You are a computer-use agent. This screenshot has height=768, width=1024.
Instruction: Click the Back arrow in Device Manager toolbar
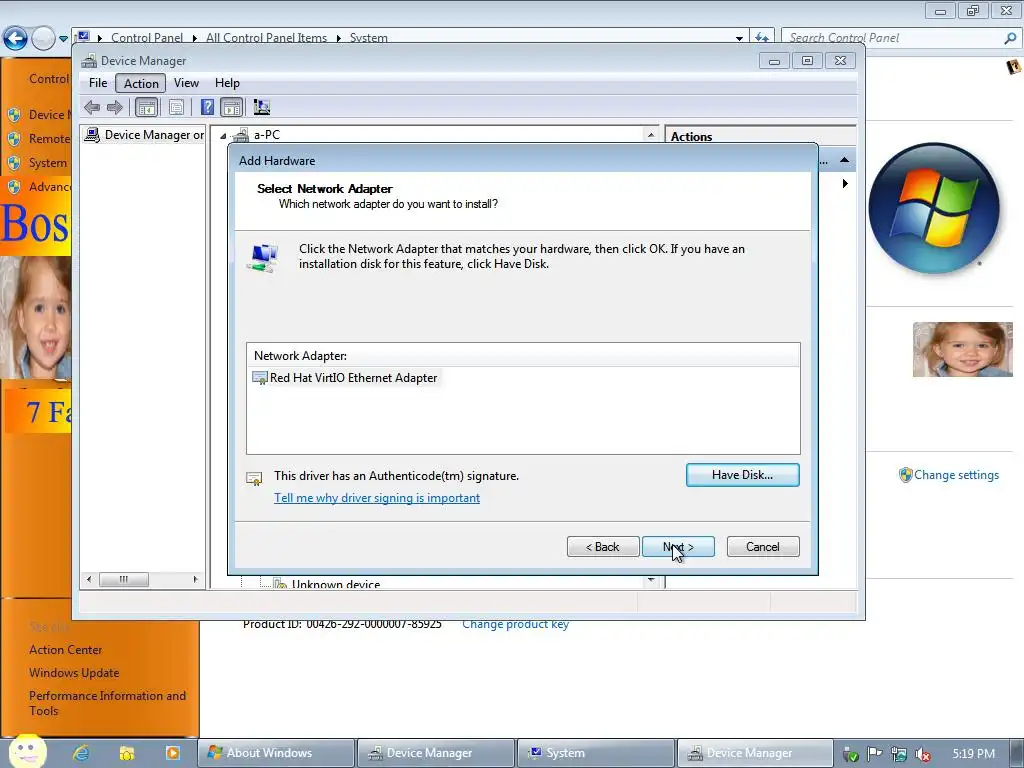pyautogui.click(x=92, y=107)
